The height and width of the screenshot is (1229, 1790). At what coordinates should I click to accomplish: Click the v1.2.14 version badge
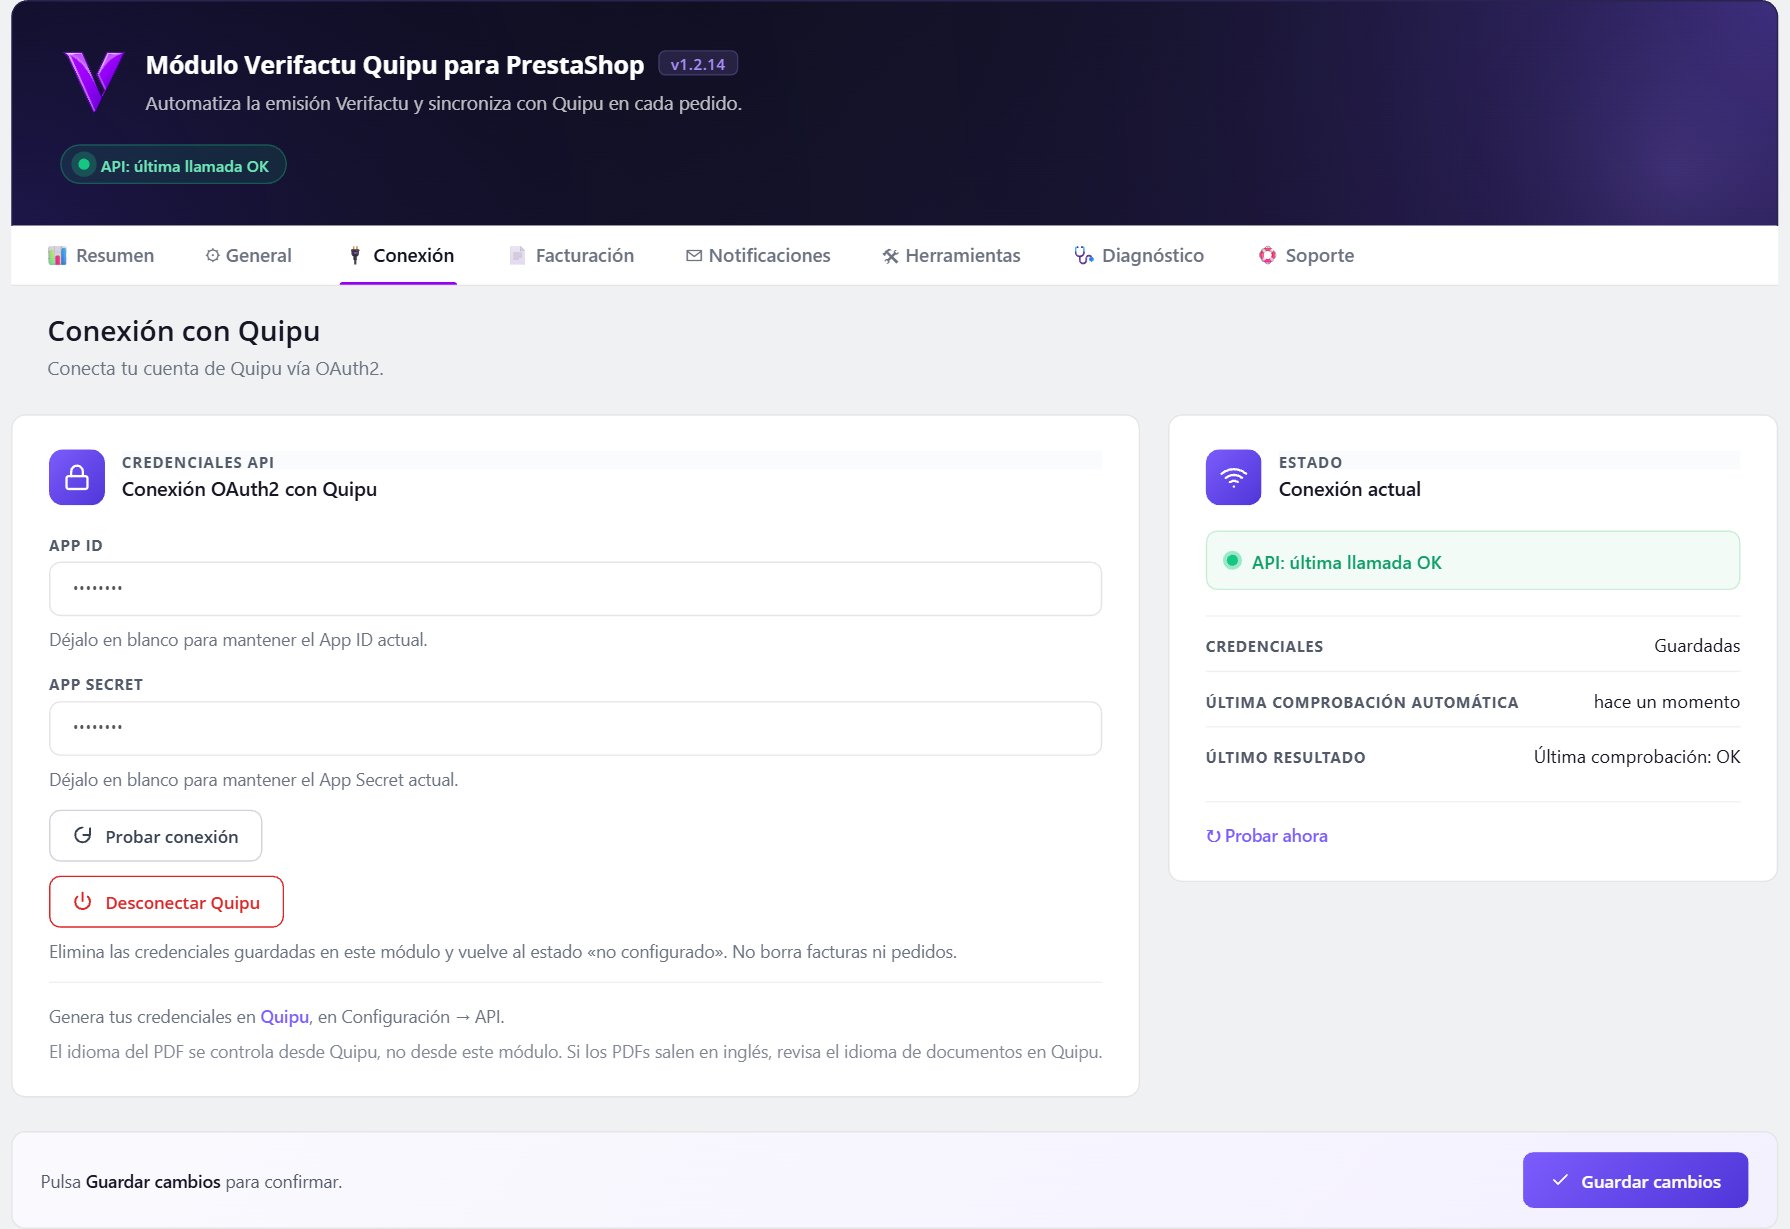(698, 64)
